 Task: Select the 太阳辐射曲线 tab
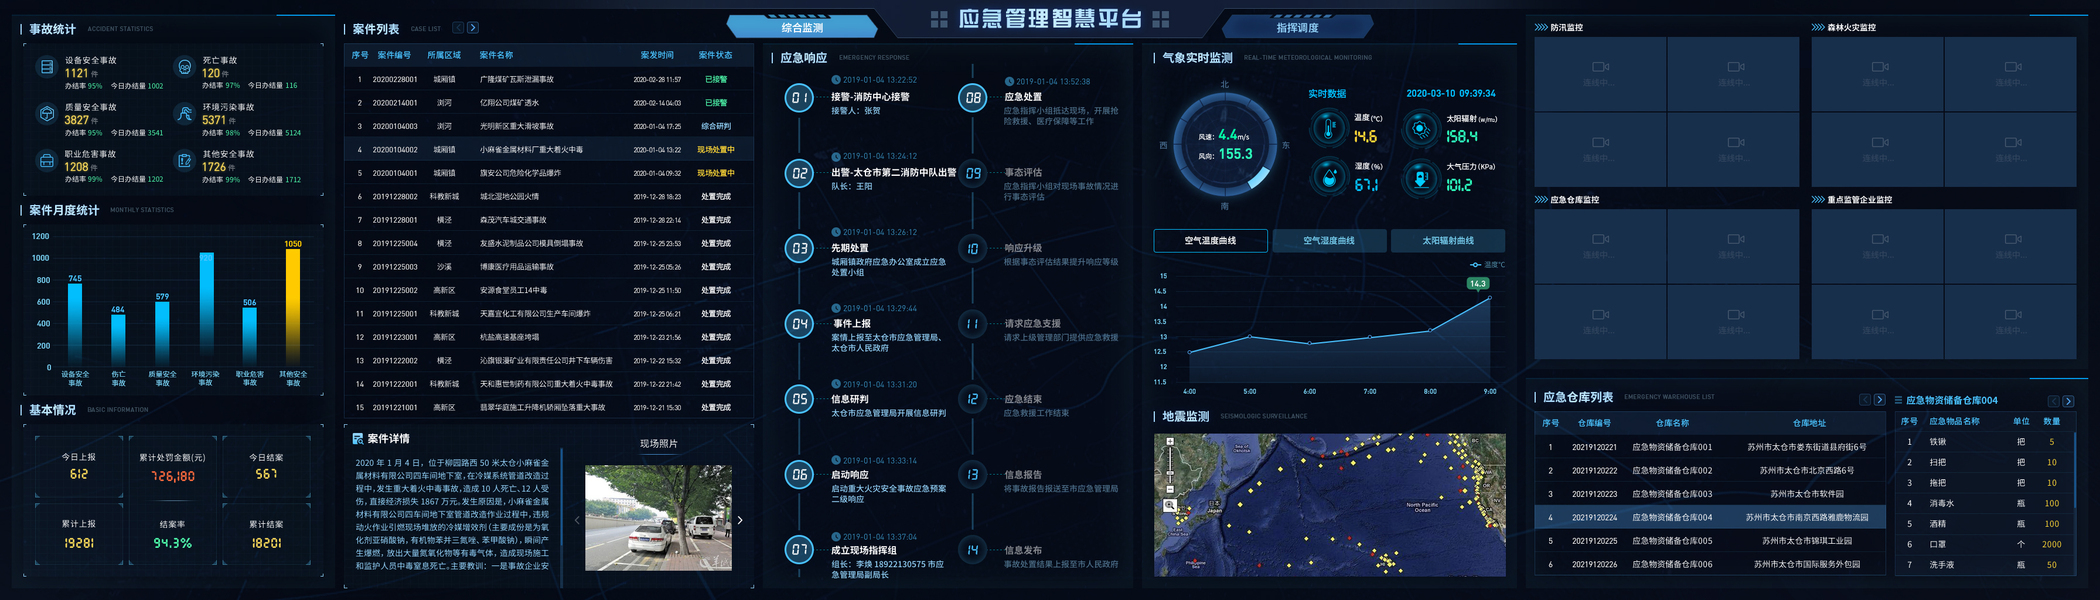1448,241
